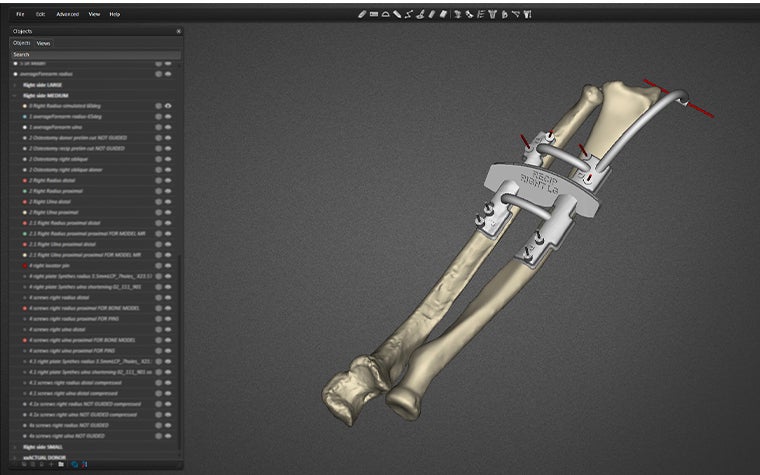Screen dimensions: 760x475
Task: Open the Advanced menu
Action: pyautogui.click(x=67, y=14)
